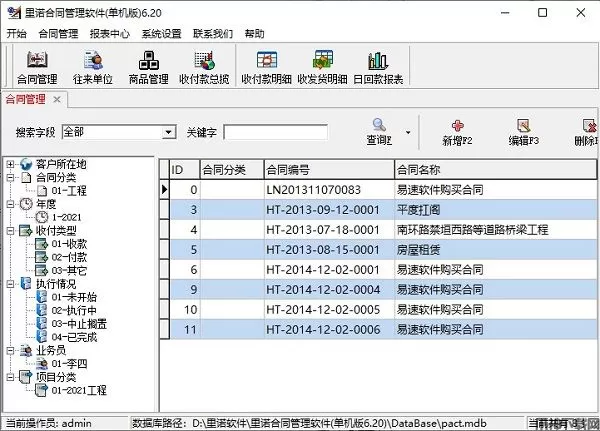The width and height of the screenshot is (600, 431).
Task: Collapse the 项目分类 tree node
Action: coord(10,377)
